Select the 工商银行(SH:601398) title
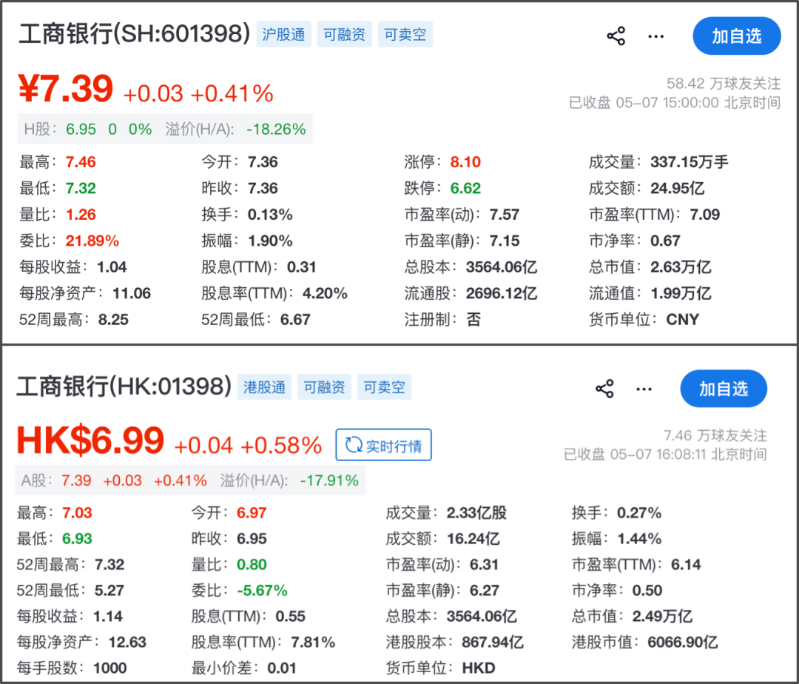The width and height of the screenshot is (799, 684). pos(135,34)
